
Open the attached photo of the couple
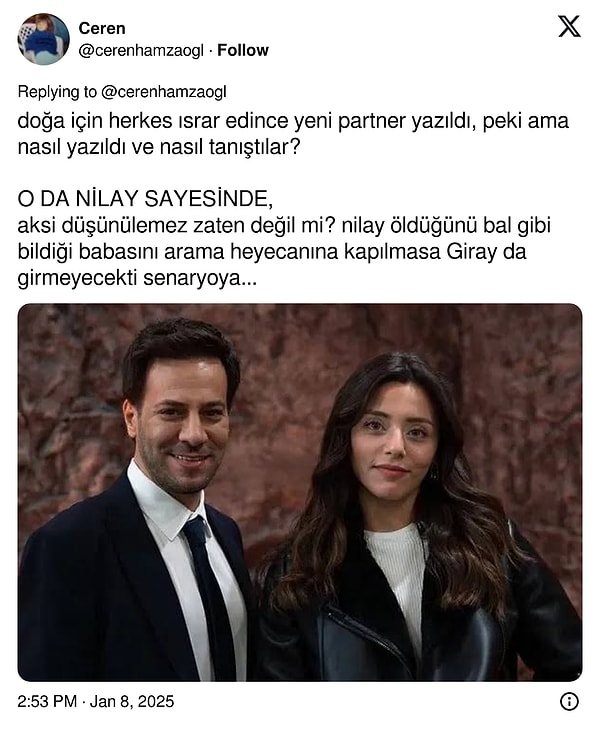(x=300, y=493)
